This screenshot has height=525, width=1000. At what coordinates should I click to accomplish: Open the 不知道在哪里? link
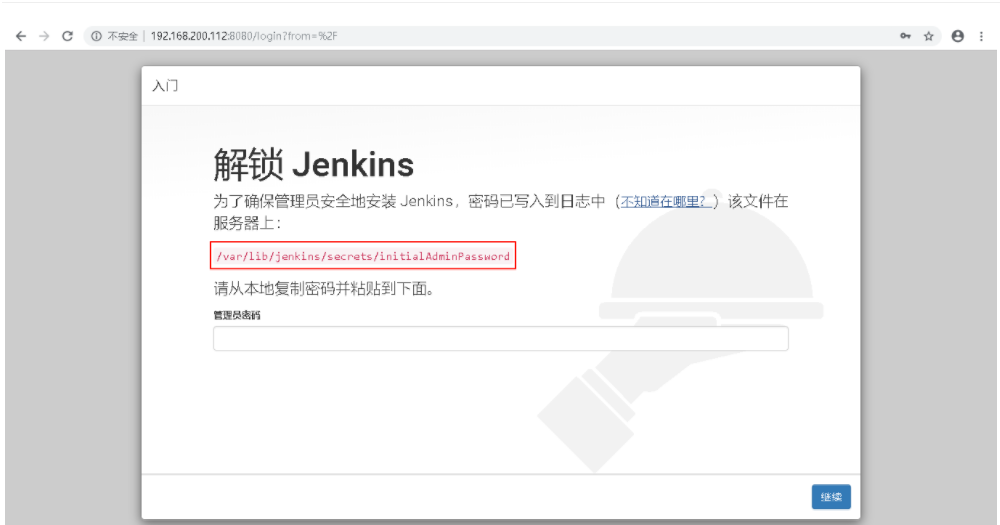[666, 202]
